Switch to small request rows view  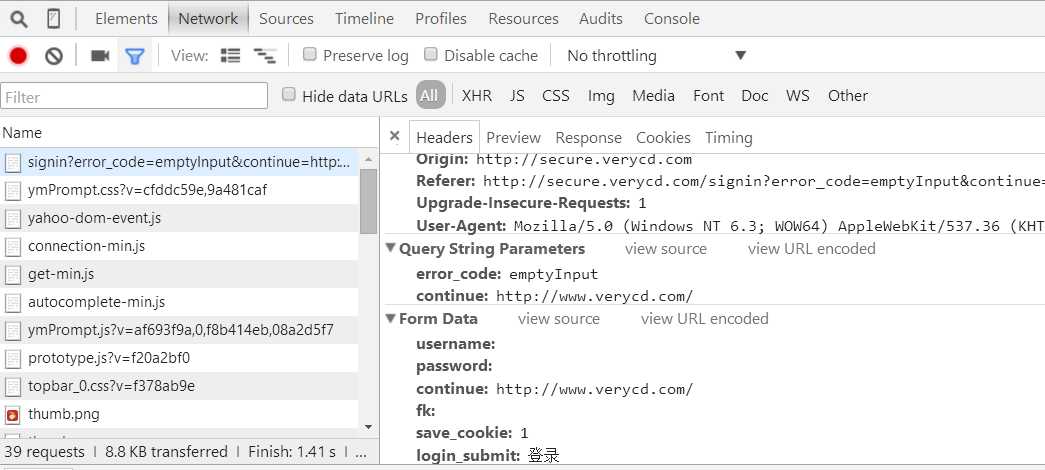(x=265, y=56)
